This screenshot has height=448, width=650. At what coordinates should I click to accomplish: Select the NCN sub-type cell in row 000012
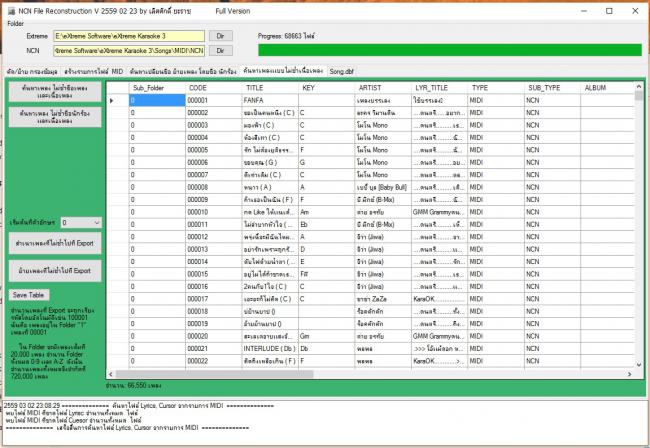[552, 237]
